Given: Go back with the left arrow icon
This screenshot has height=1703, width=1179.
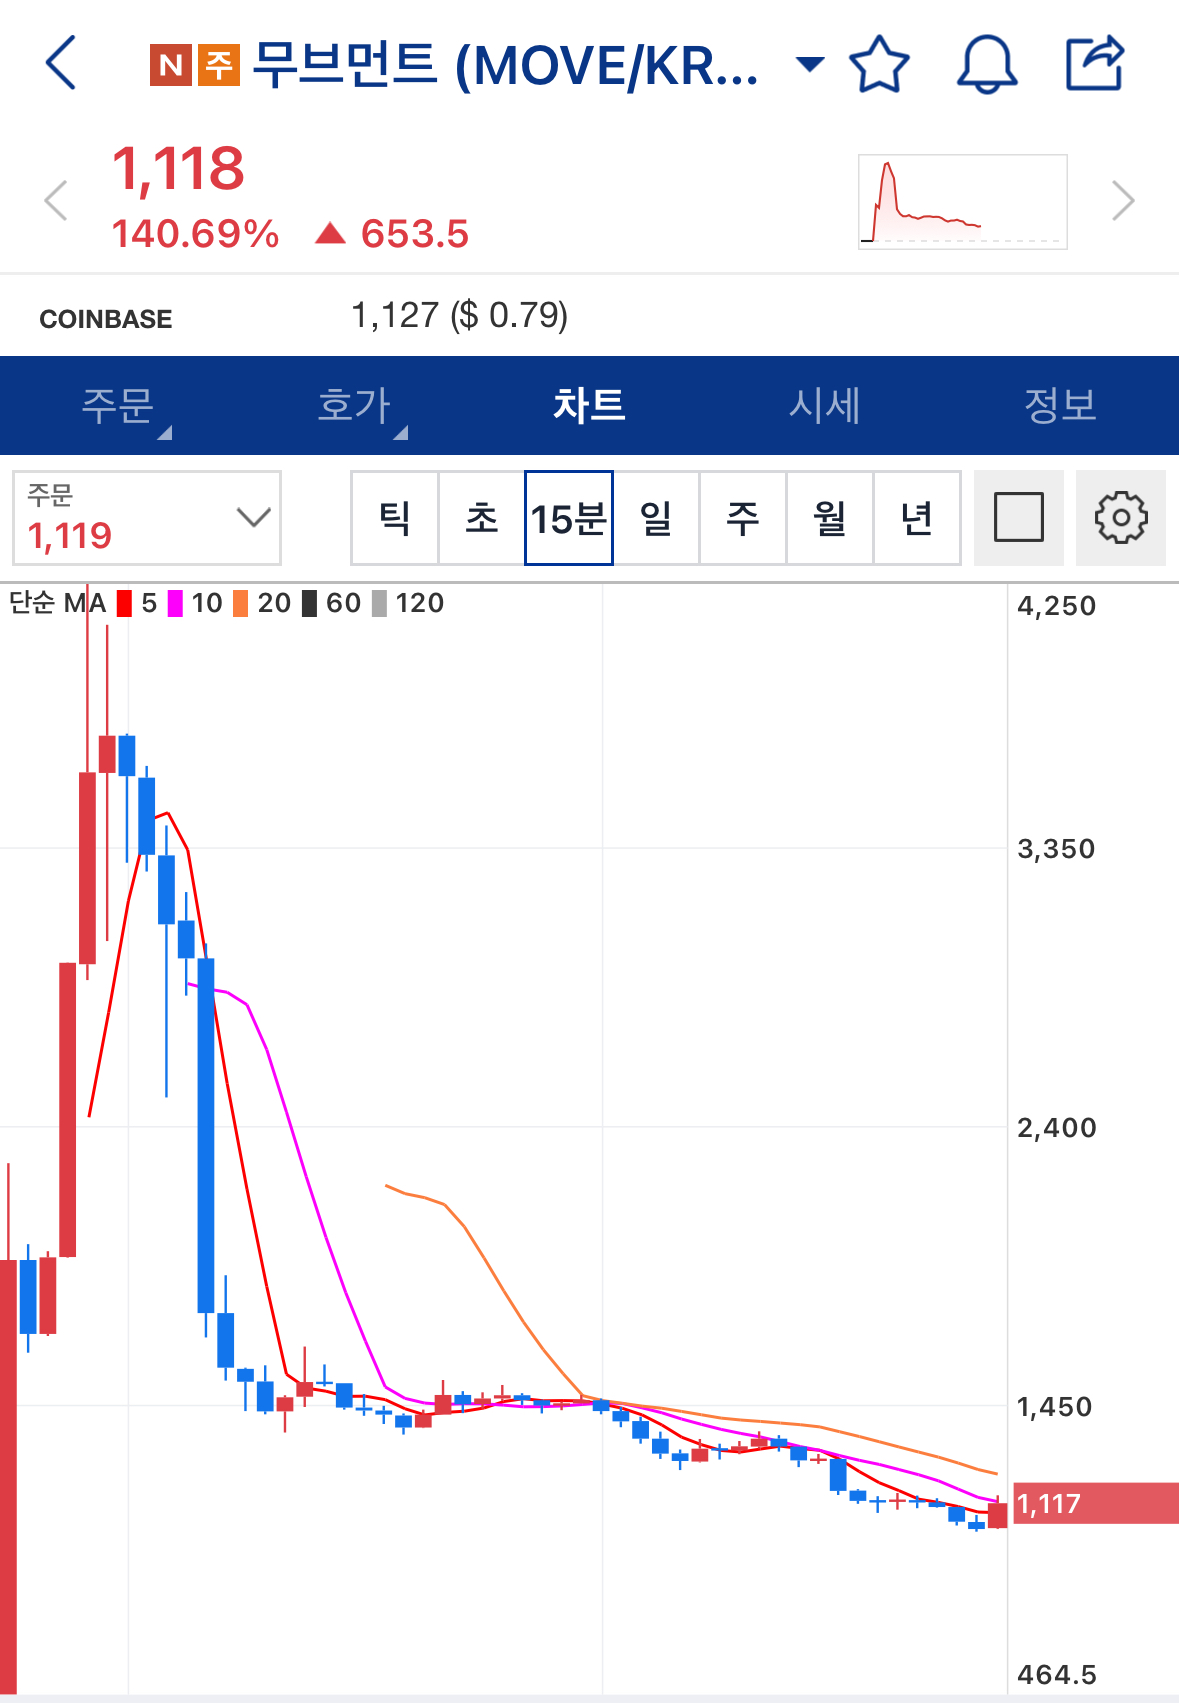Looking at the screenshot, I should (61, 63).
